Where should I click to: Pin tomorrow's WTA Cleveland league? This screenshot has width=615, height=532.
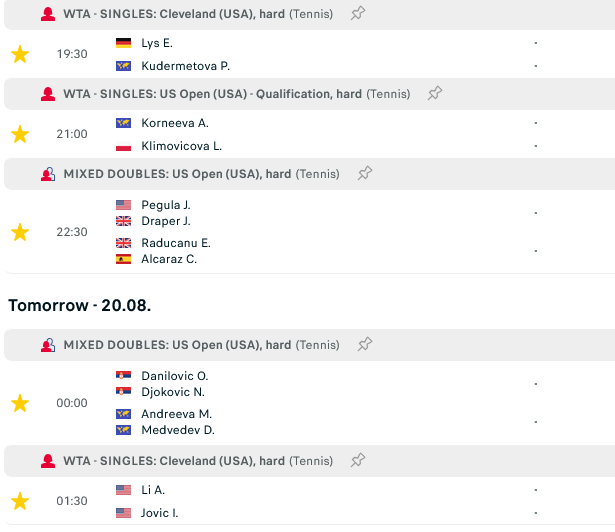(357, 461)
